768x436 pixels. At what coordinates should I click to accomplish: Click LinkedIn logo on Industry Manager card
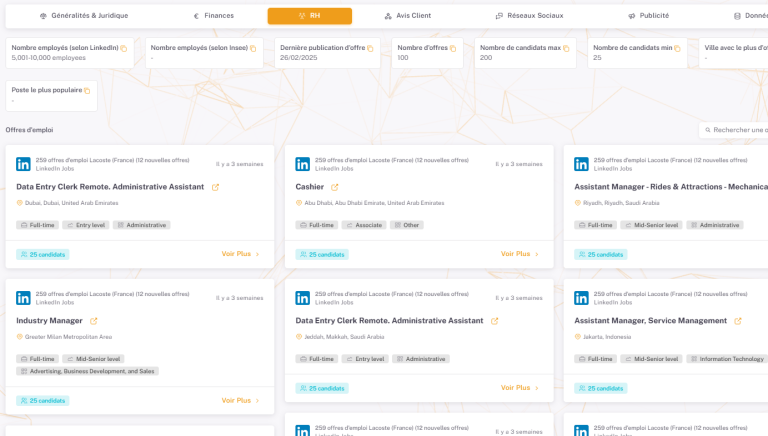23,298
